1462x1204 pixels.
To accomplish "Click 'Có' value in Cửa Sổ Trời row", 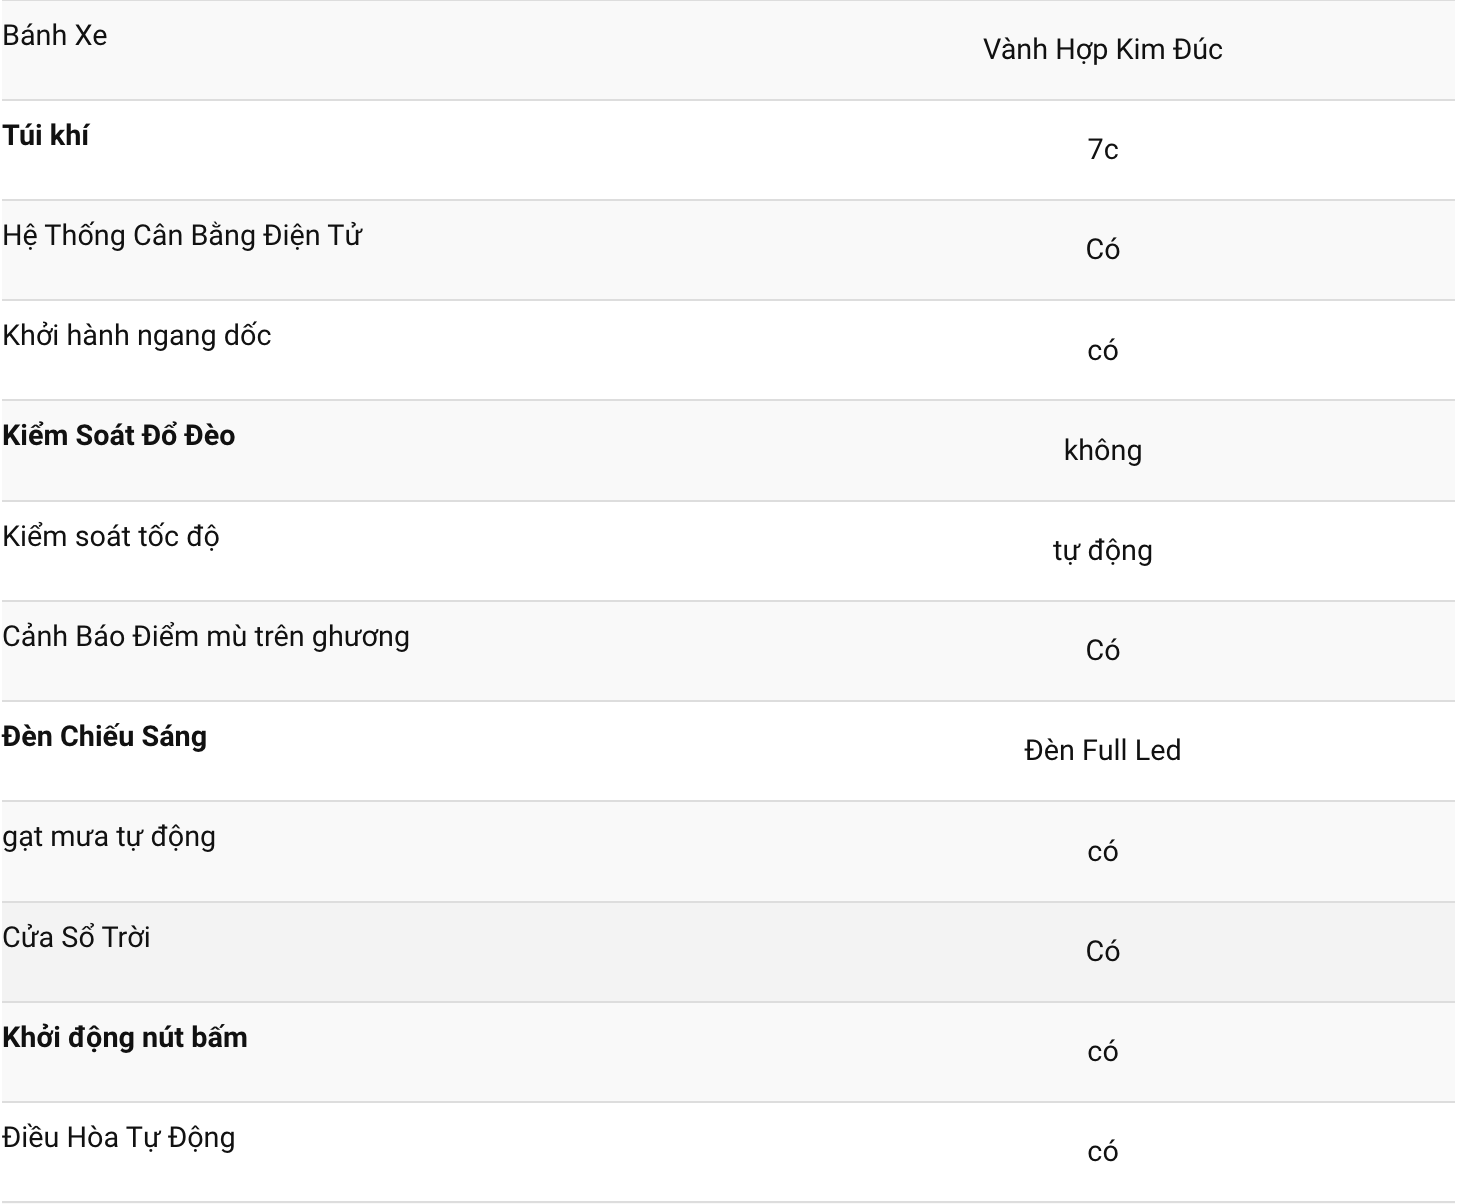I will [x=1102, y=952].
